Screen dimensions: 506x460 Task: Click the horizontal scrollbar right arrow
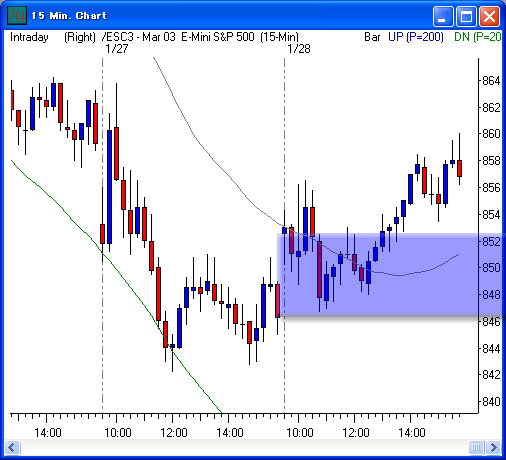[x=494, y=447]
